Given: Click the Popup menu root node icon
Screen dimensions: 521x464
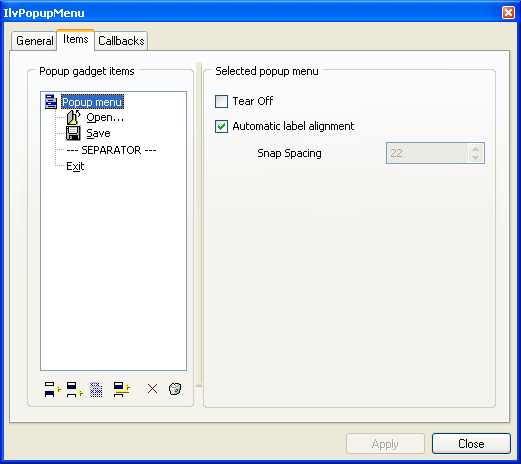Looking at the screenshot, I should coord(51,102).
